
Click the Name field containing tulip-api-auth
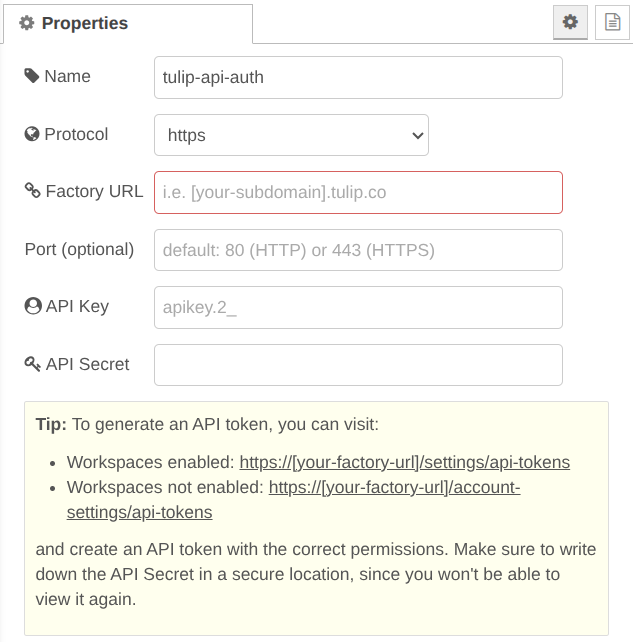tap(358, 77)
